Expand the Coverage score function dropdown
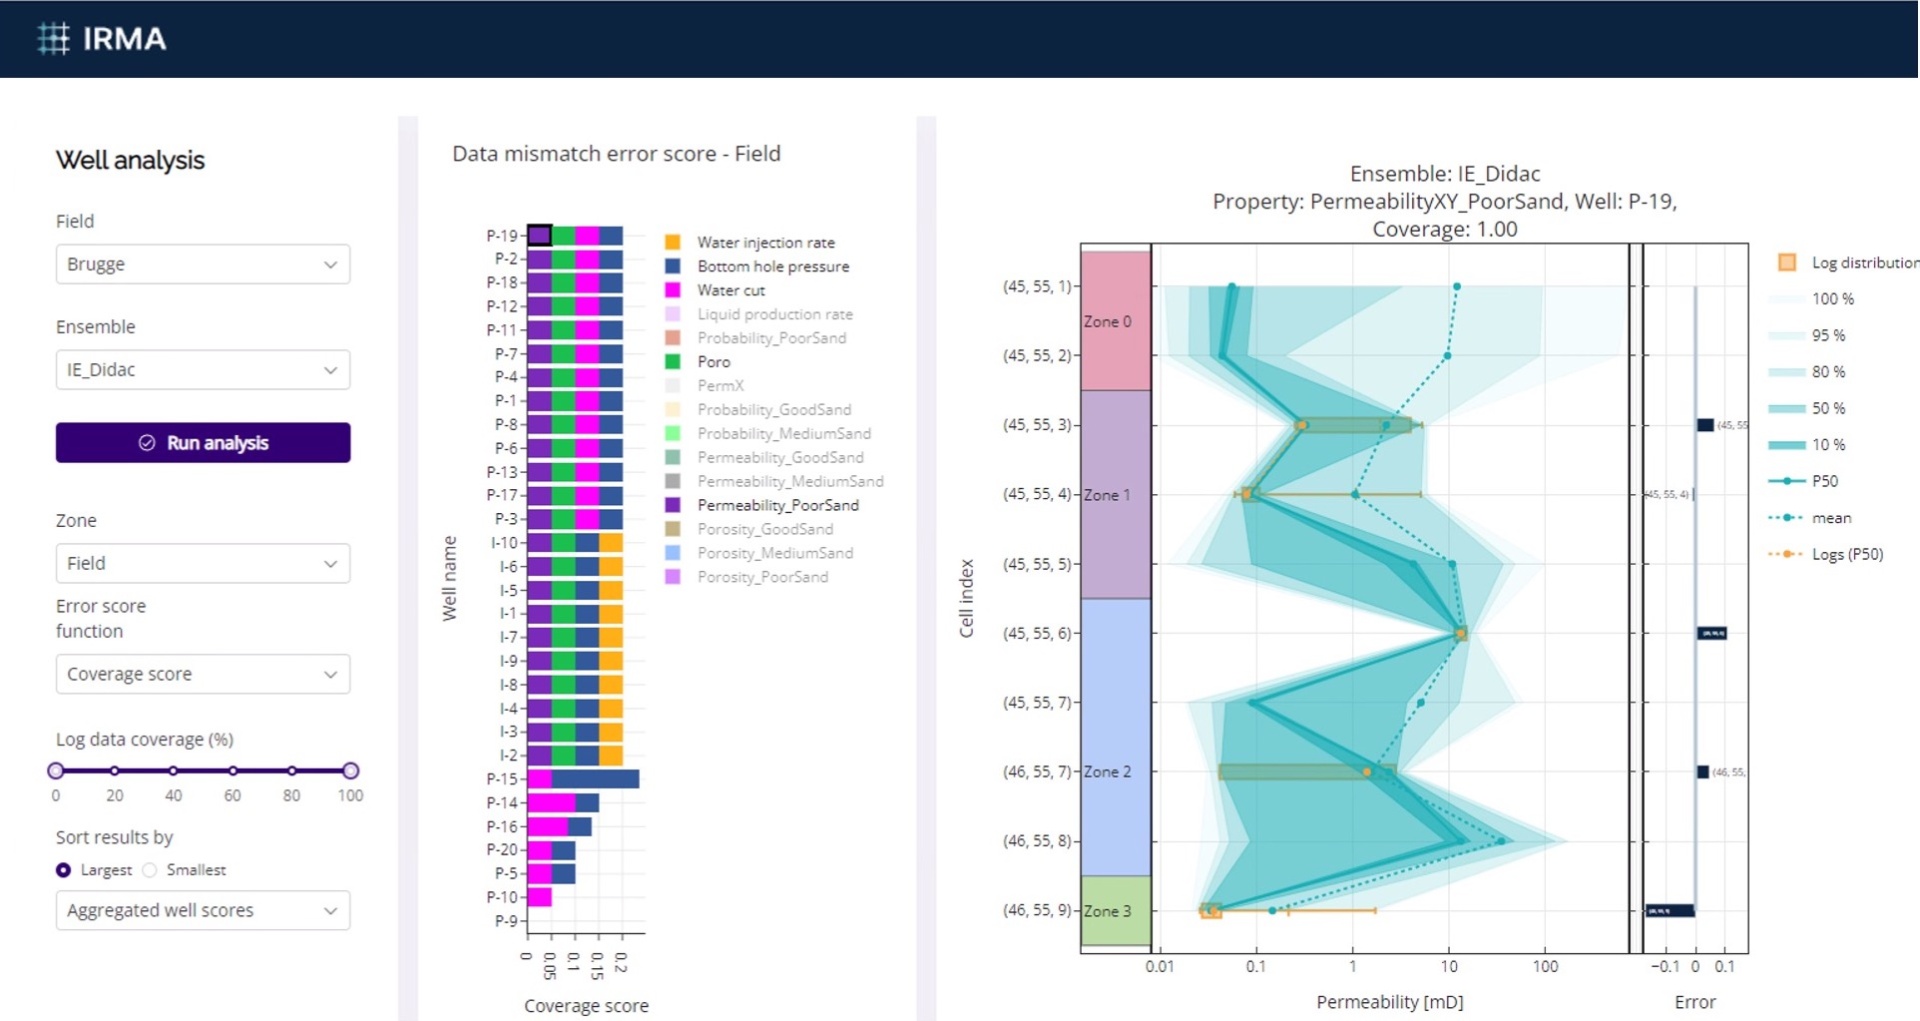This screenshot has width=1920, height=1021. tap(203, 675)
